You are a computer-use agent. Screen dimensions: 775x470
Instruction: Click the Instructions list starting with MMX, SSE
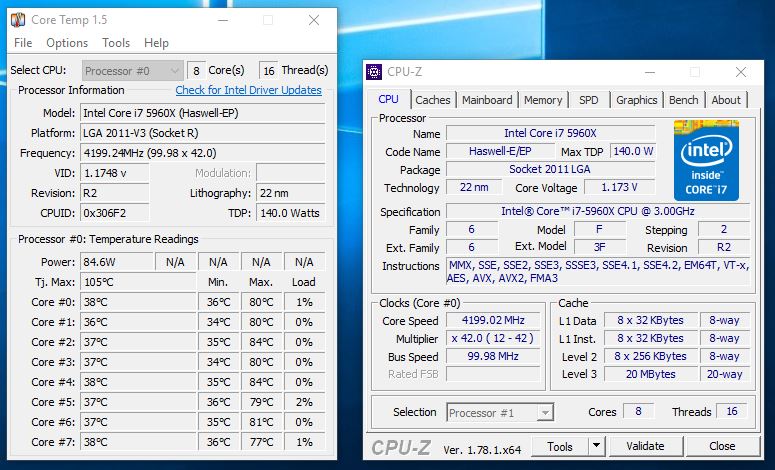[598, 271]
